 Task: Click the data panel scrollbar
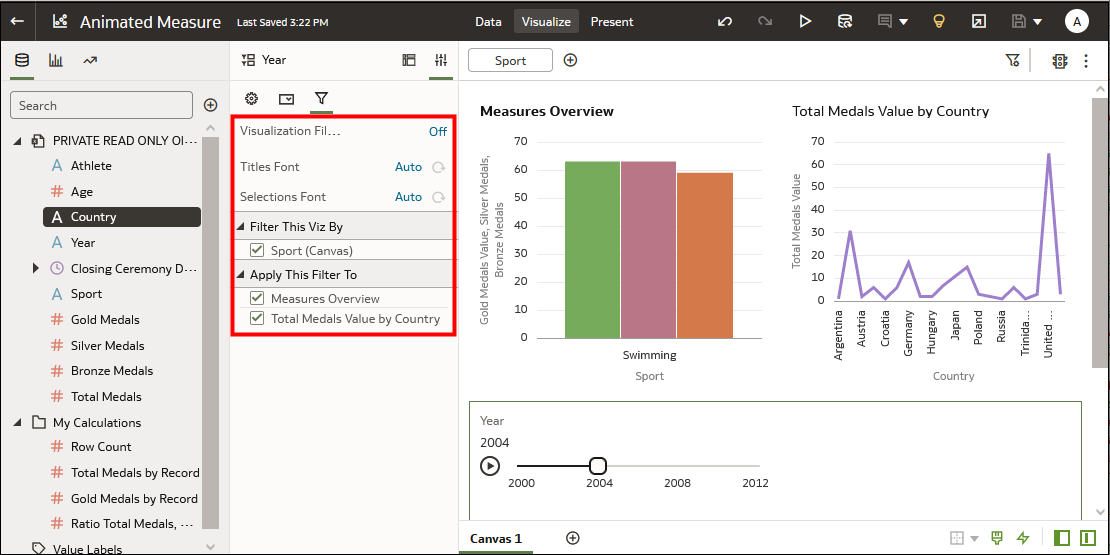[210, 333]
